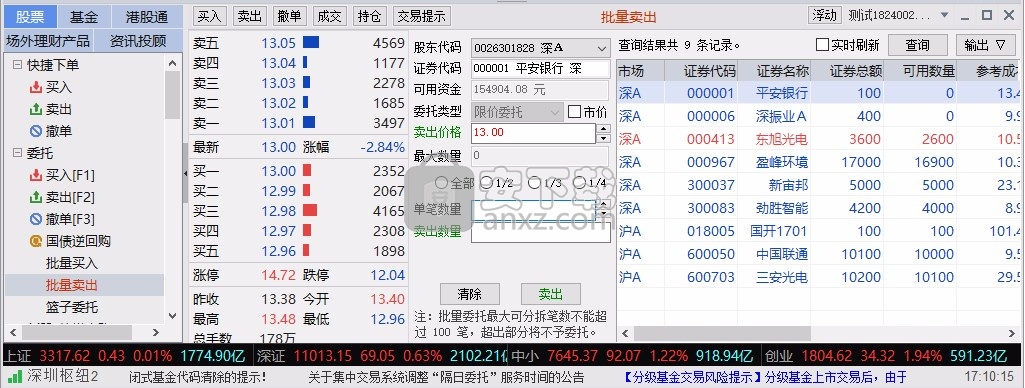
Task: Select 批量买入 in the tree
Action: (71, 263)
